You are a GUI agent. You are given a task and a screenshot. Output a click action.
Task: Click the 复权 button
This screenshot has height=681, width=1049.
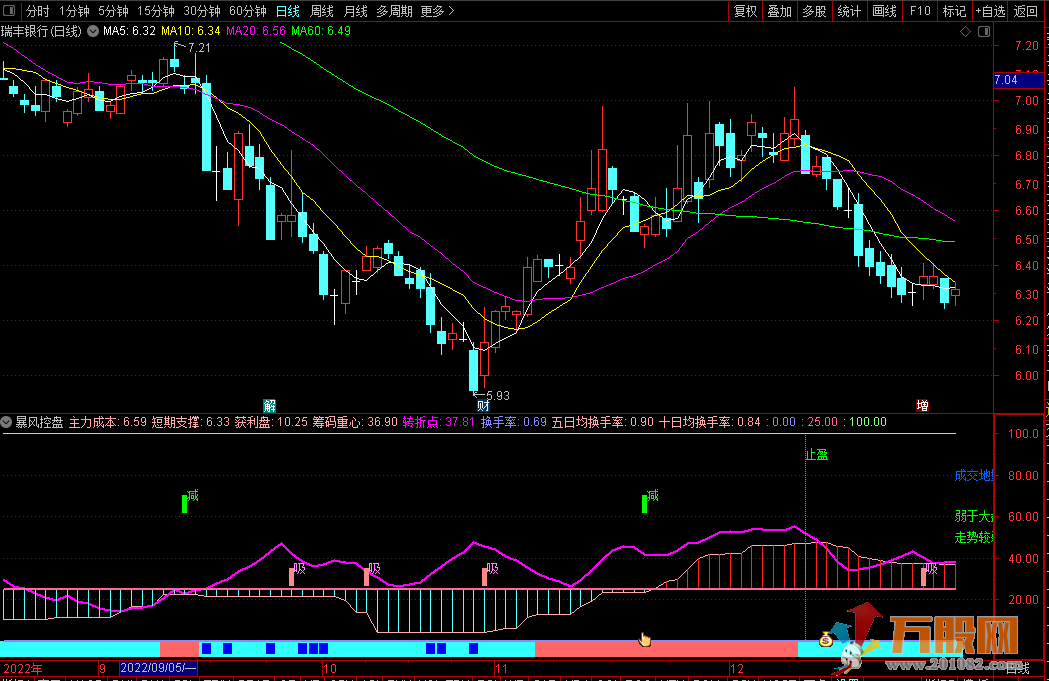point(745,11)
